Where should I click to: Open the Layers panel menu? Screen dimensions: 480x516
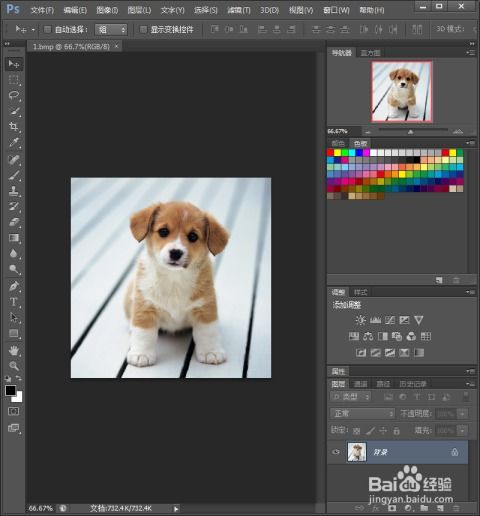470,384
